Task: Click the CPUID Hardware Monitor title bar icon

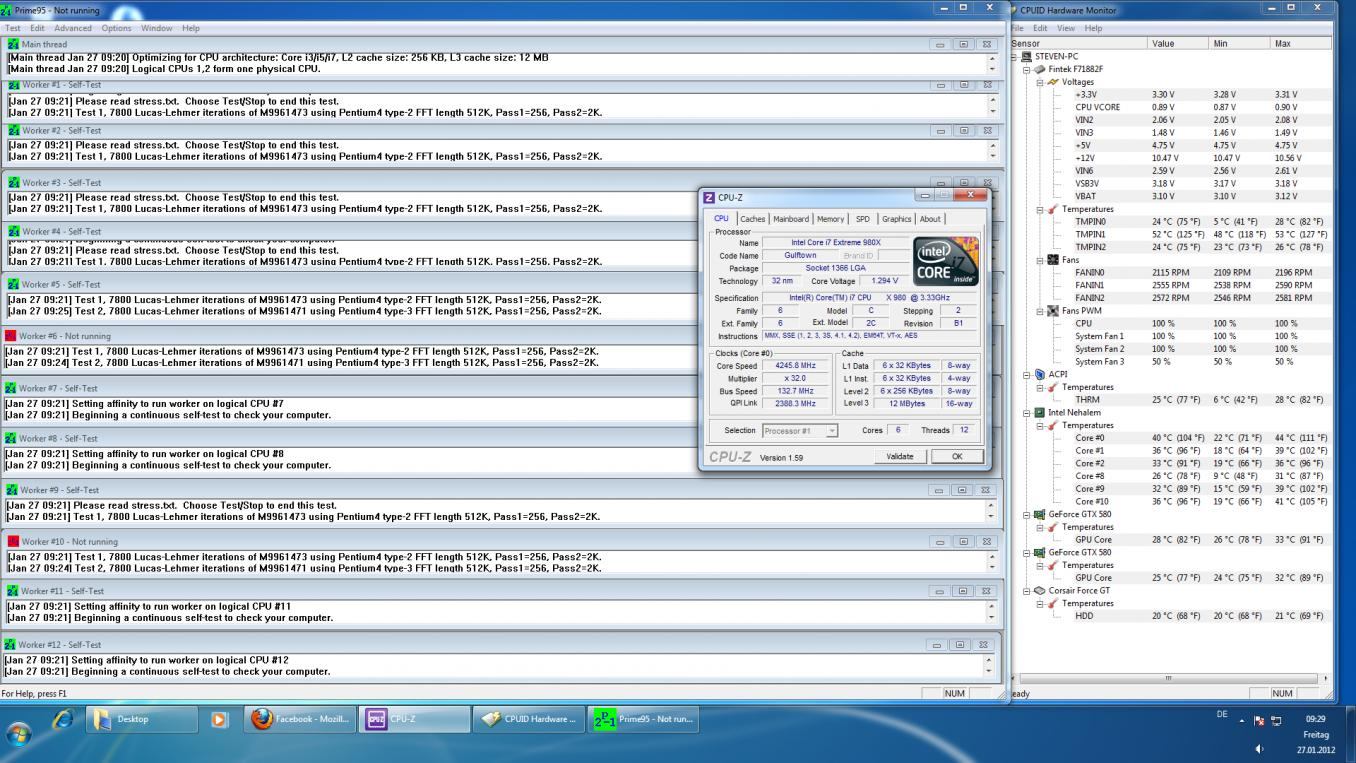Action: pos(1014,10)
